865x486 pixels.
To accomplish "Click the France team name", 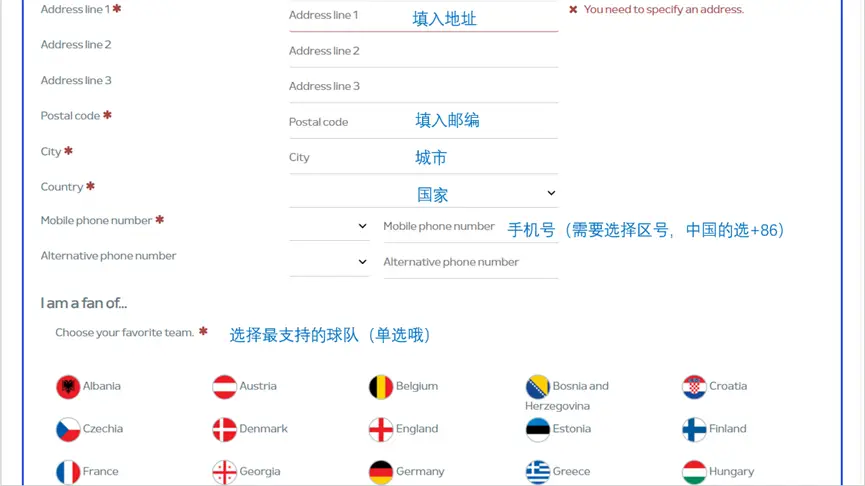I will (x=100, y=472).
